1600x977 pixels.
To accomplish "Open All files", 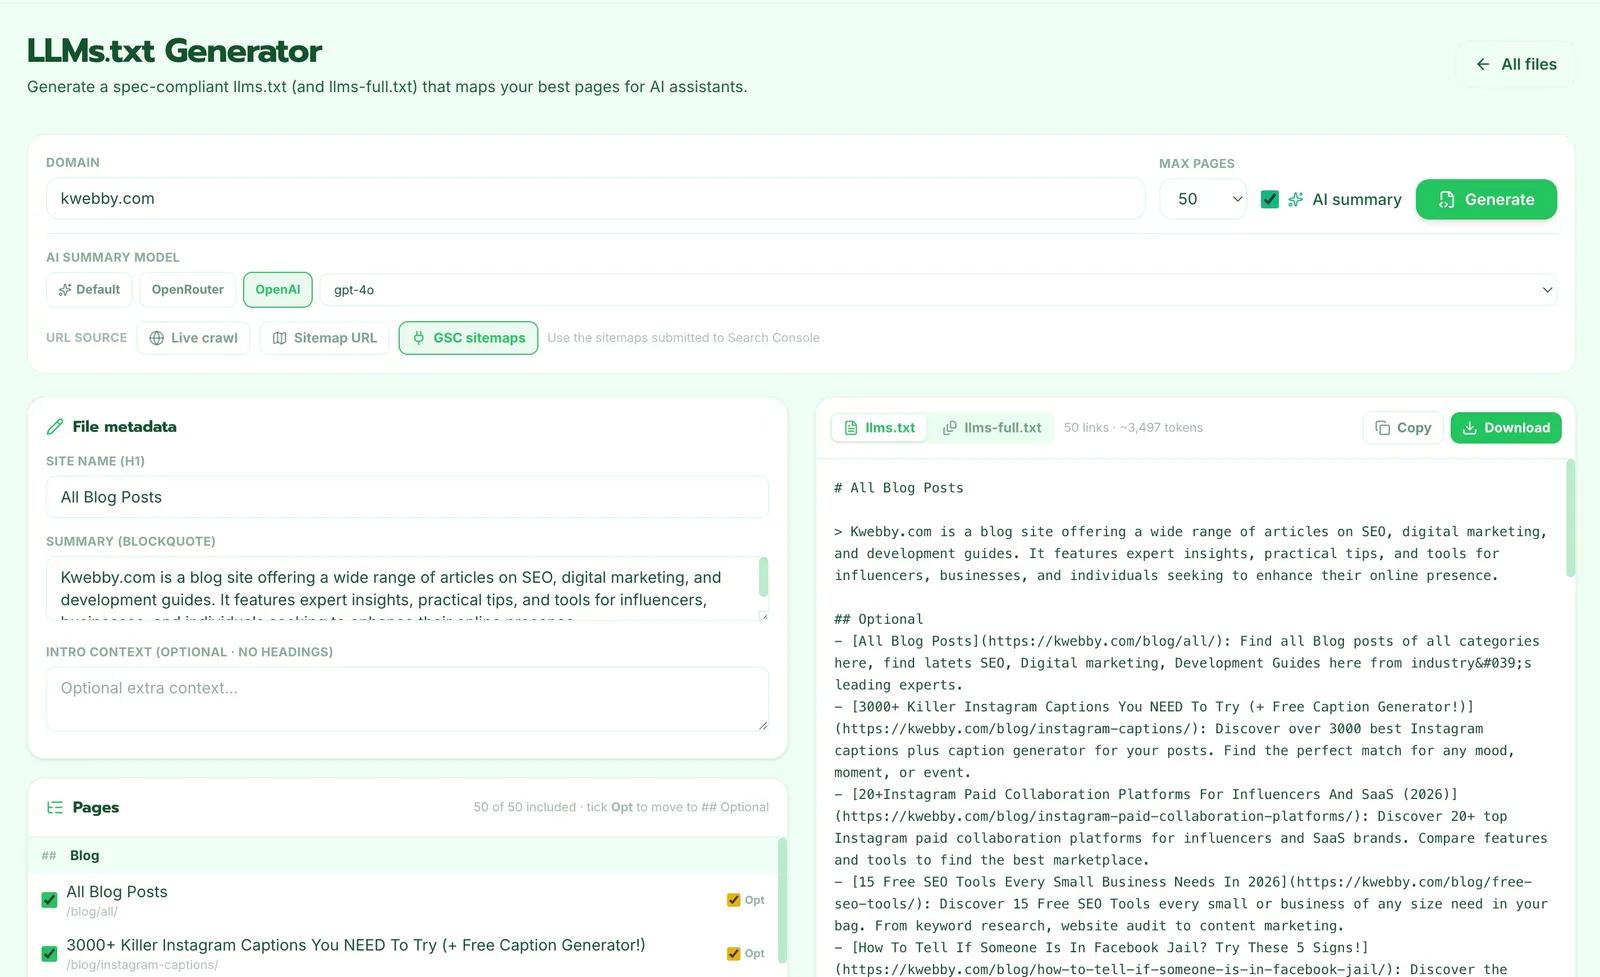I will [x=1516, y=64].
